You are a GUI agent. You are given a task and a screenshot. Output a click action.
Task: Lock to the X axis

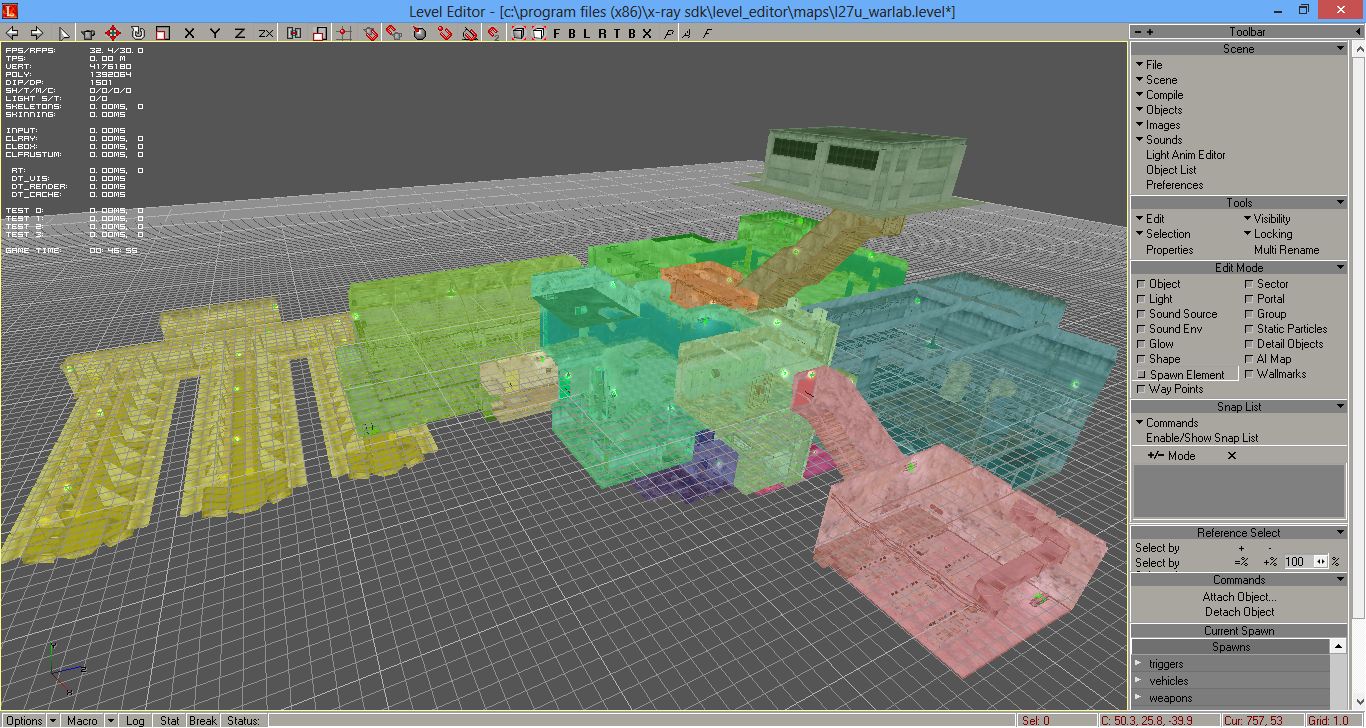click(x=189, y=33)
